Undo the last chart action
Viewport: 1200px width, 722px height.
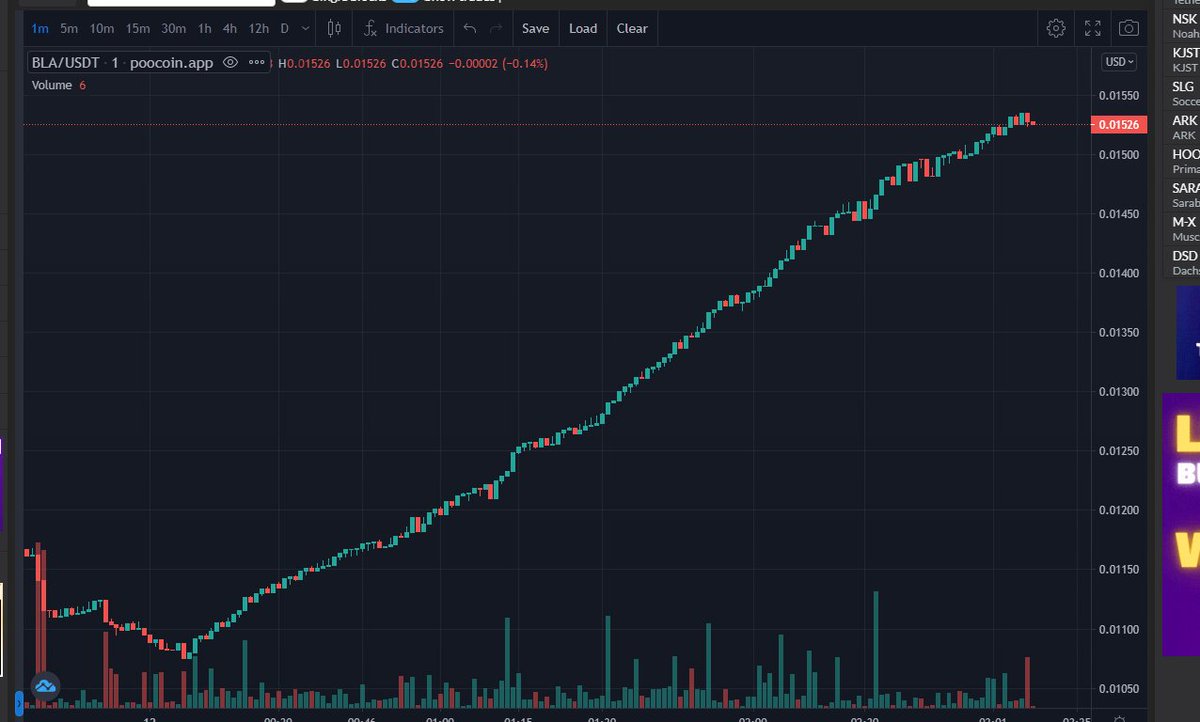coord(470,28)
